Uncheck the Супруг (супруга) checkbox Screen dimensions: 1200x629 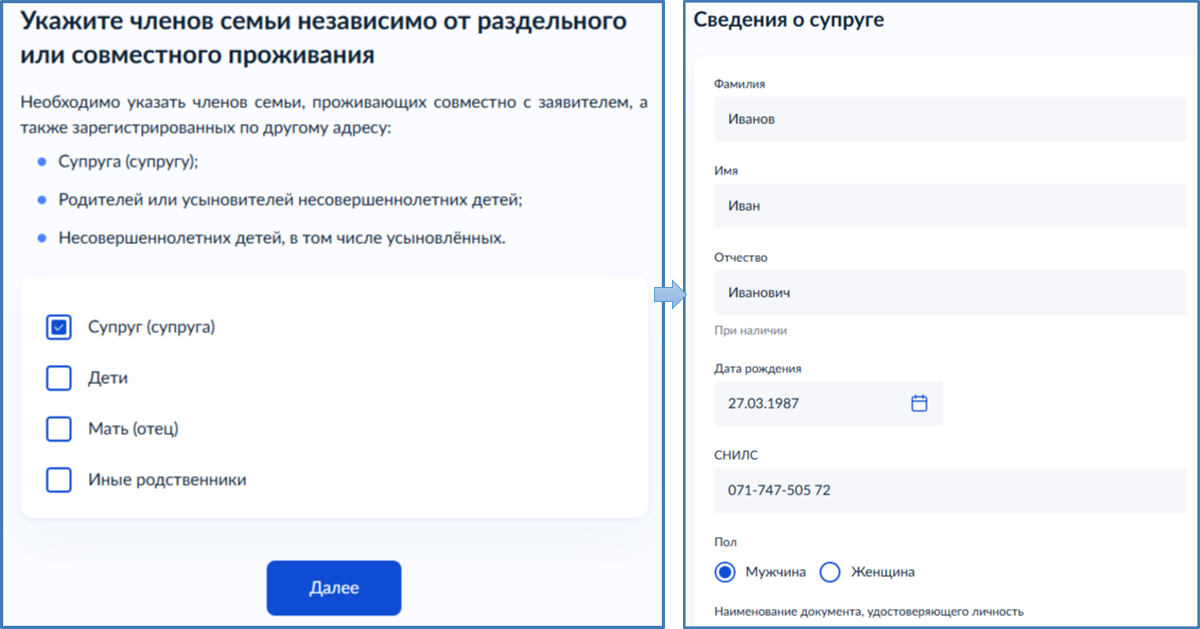(x=59, y=327)
